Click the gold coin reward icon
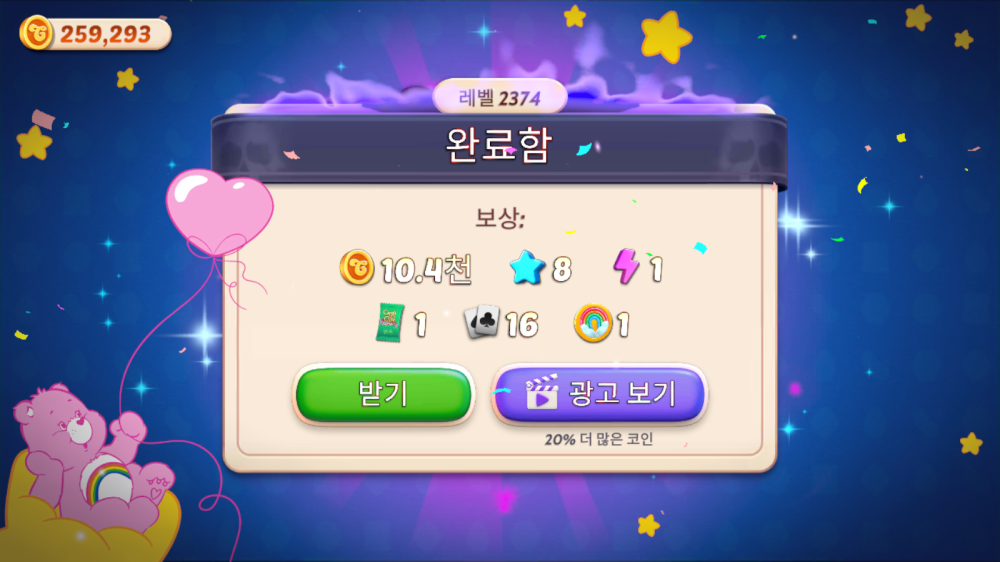The image size is (1000, 562). tap(357, 267)
